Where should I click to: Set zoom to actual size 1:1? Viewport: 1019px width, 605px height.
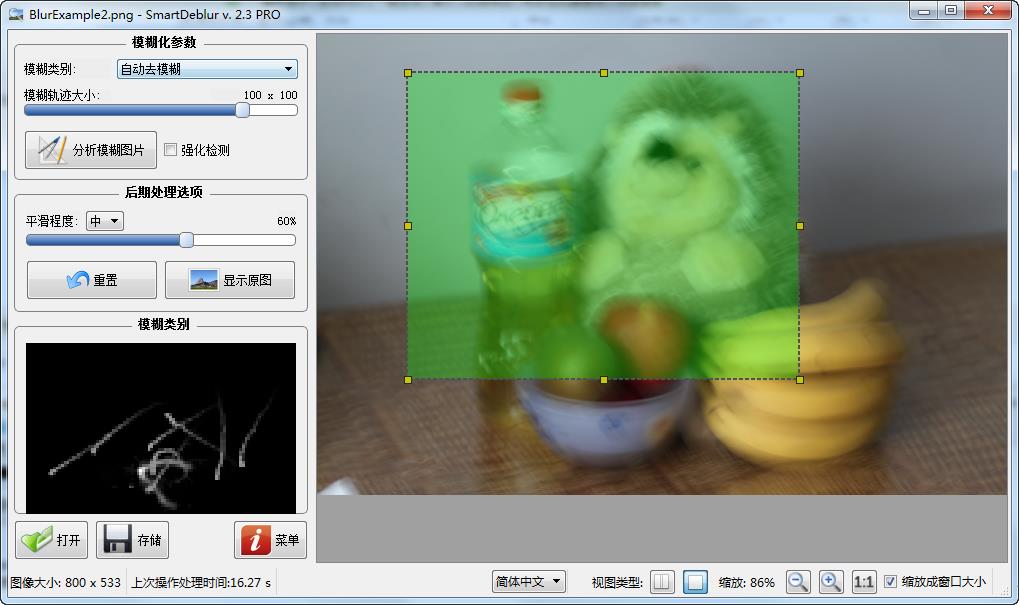[x=864, y=582]
